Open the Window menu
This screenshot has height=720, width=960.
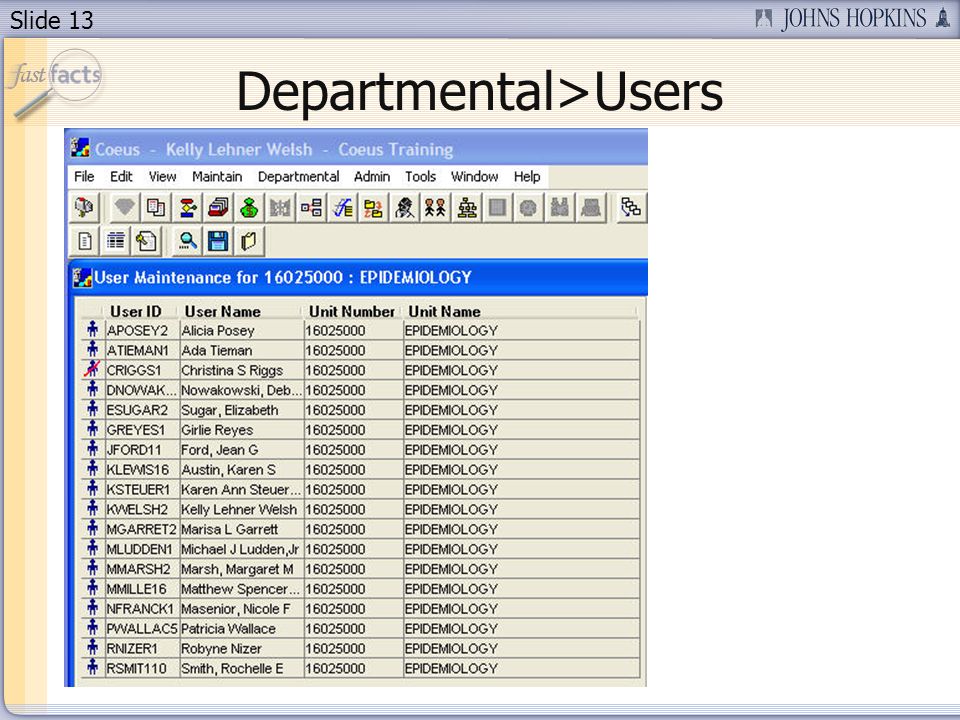tap(474, 177)
